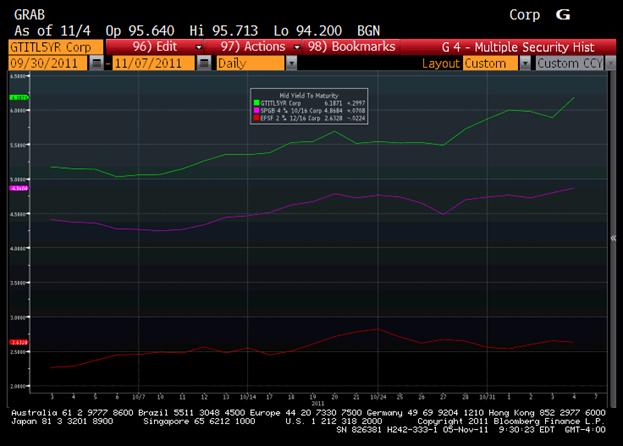
Task: Click 'Mid Yield To Maturity' legend title
Action: point(309,96)
